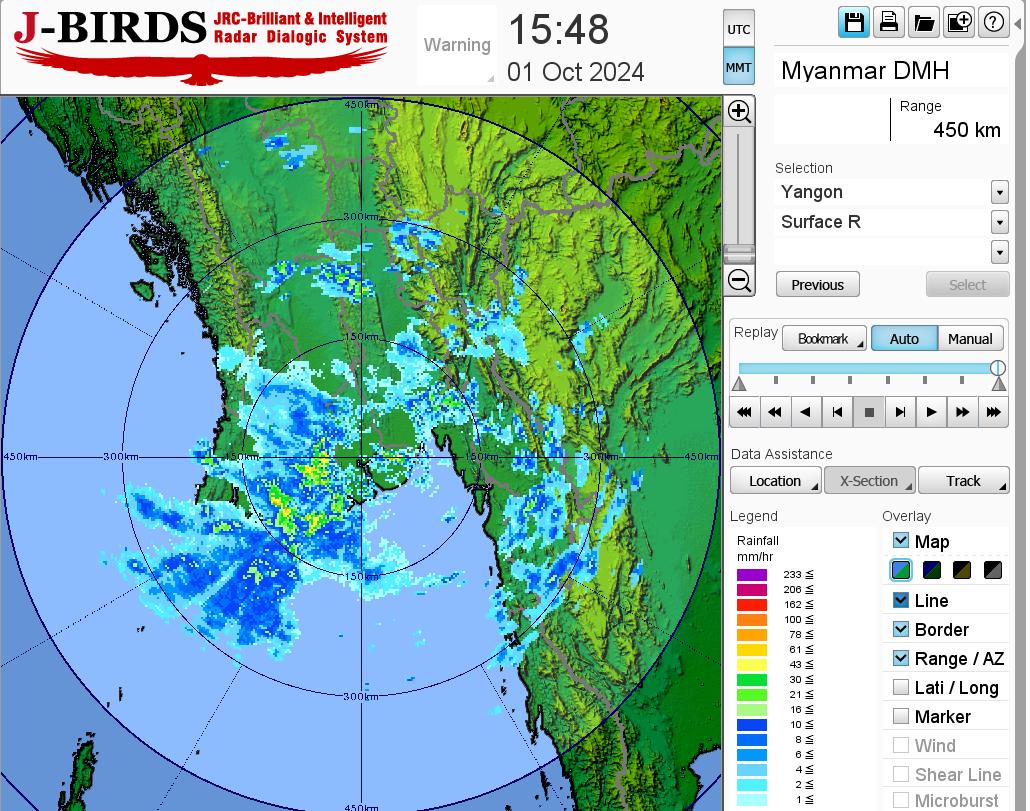Open the Bookmark dropdown menu
This screenshot has width=1030, height=811.
[x=824, y=339]
